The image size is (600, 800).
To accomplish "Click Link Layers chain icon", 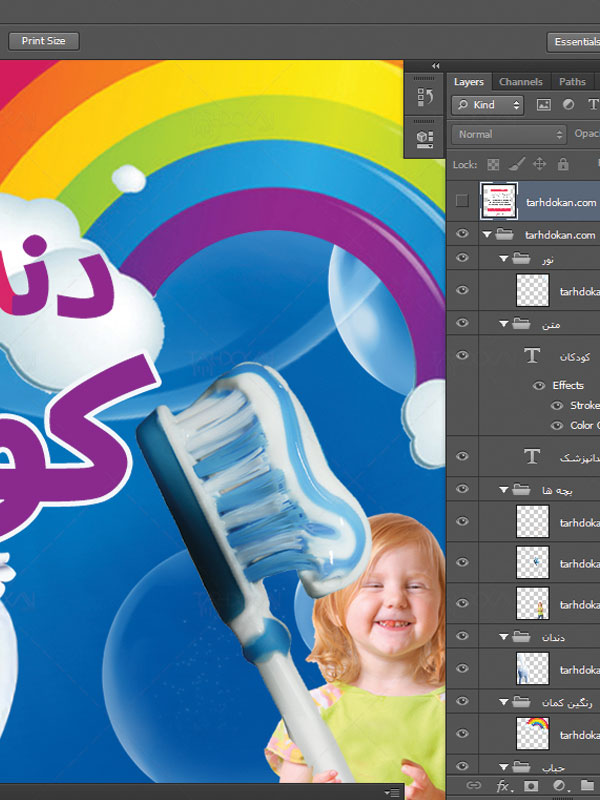I will [474, 786].
